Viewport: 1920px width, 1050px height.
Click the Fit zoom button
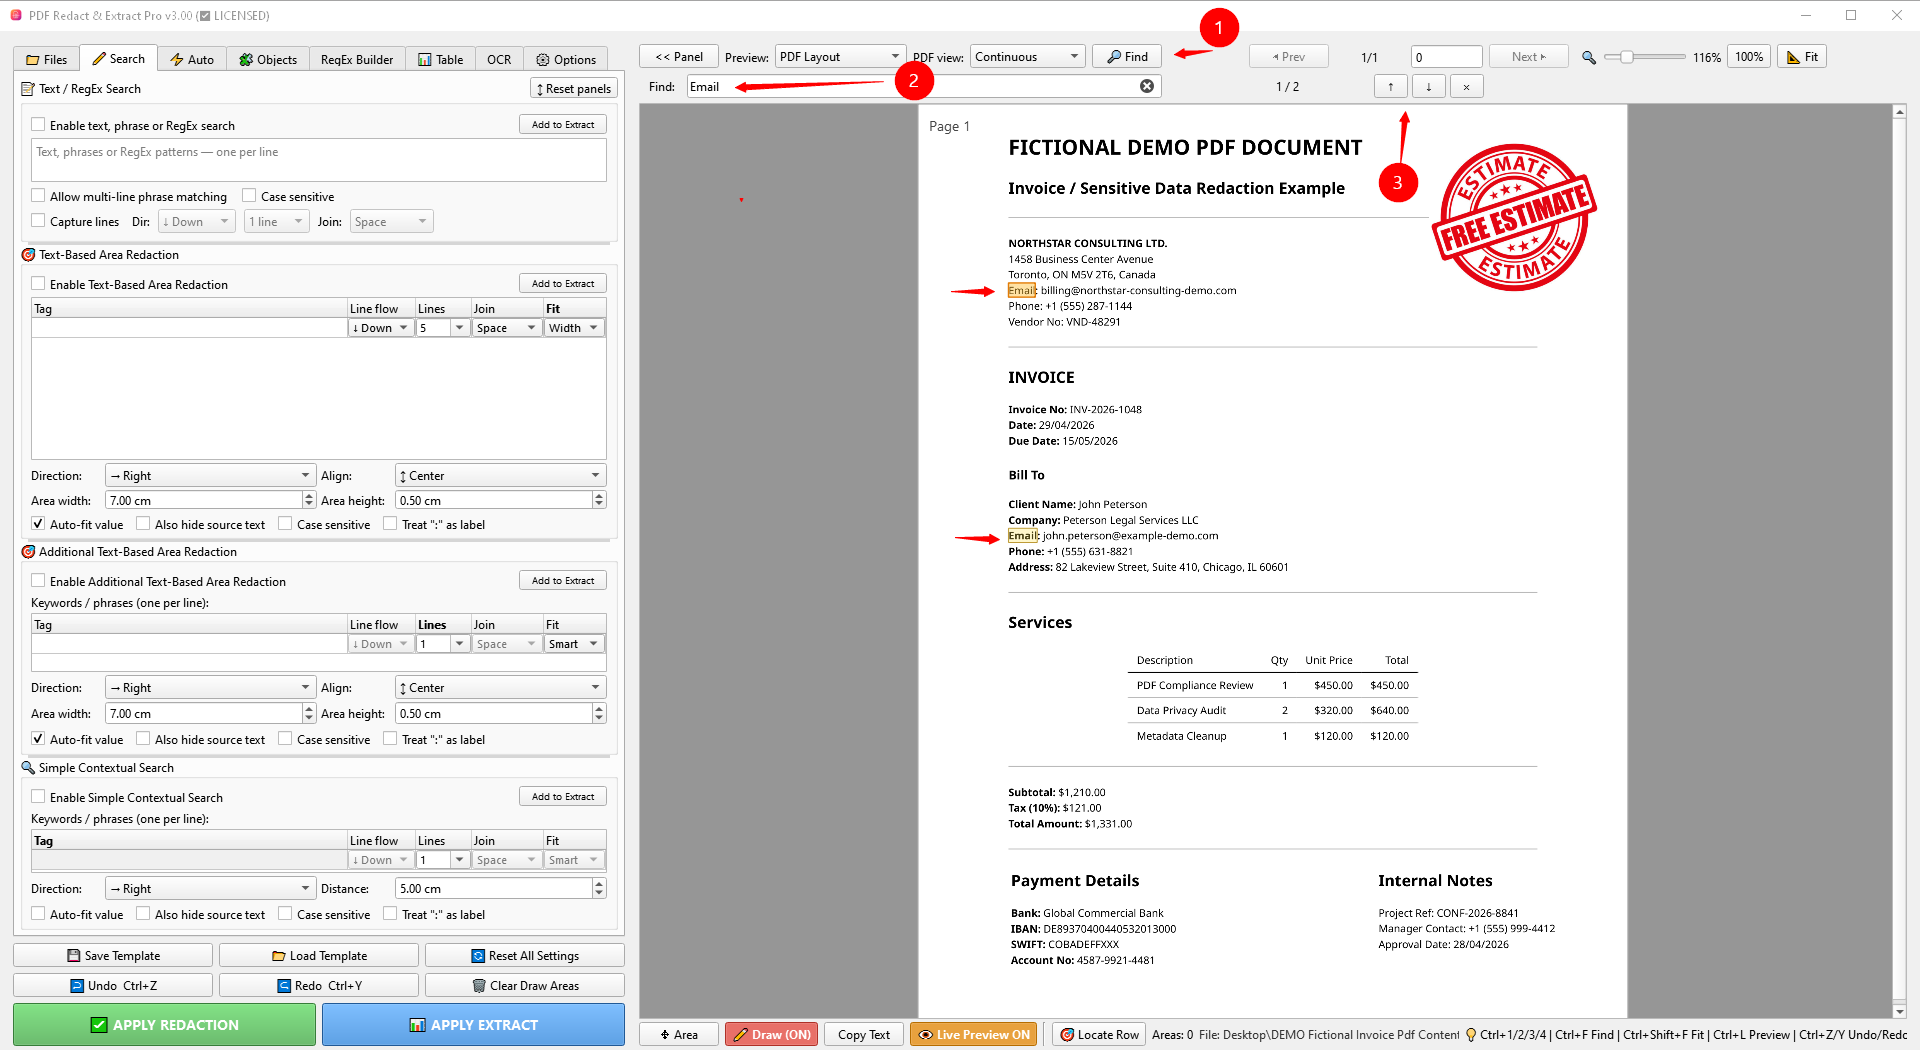[x=1802, y=57]
